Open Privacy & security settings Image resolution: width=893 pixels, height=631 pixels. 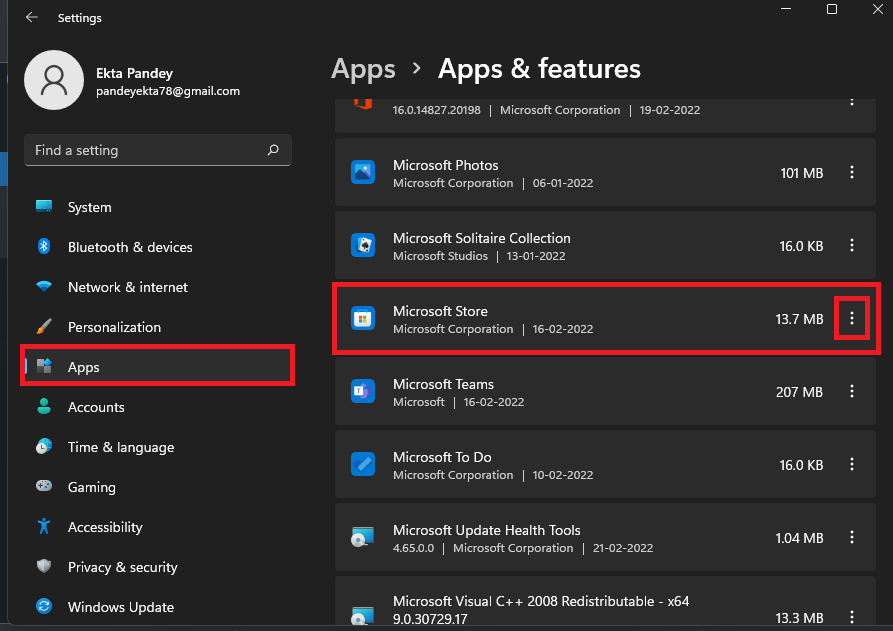point(122,567)
